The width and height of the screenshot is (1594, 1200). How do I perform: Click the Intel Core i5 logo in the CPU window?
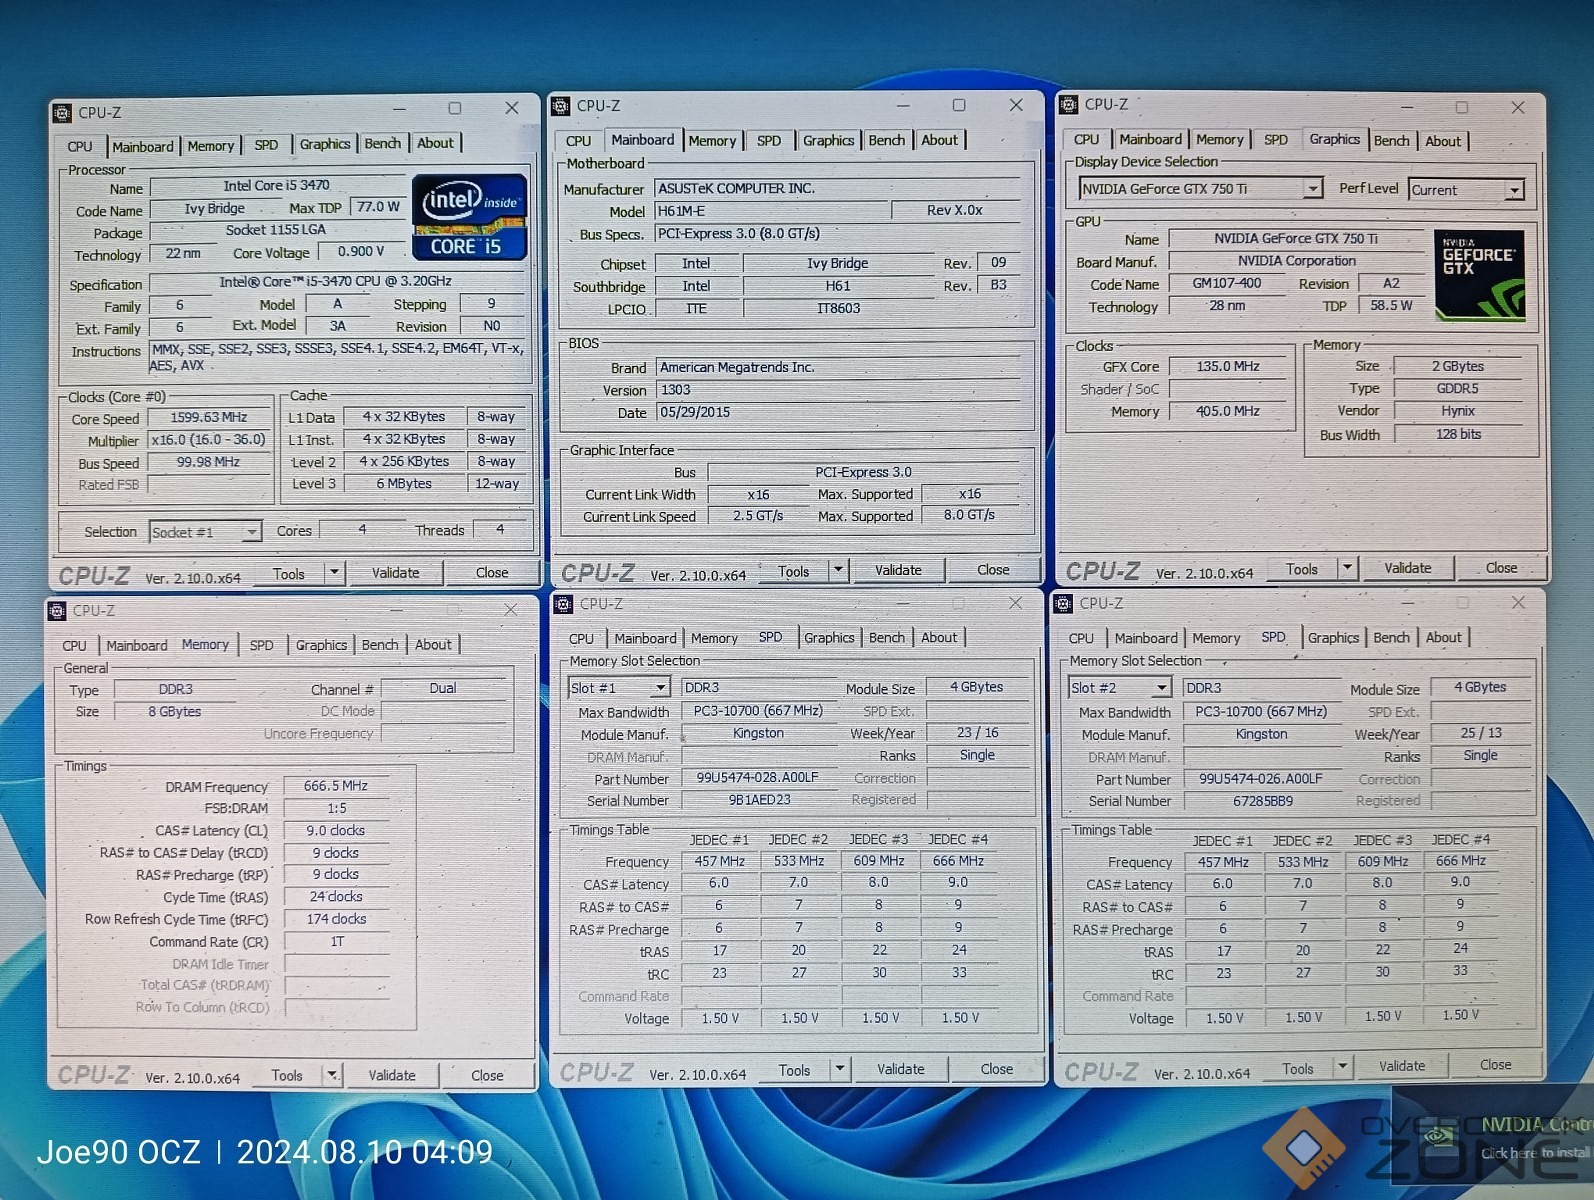click(x=469, y=217)
